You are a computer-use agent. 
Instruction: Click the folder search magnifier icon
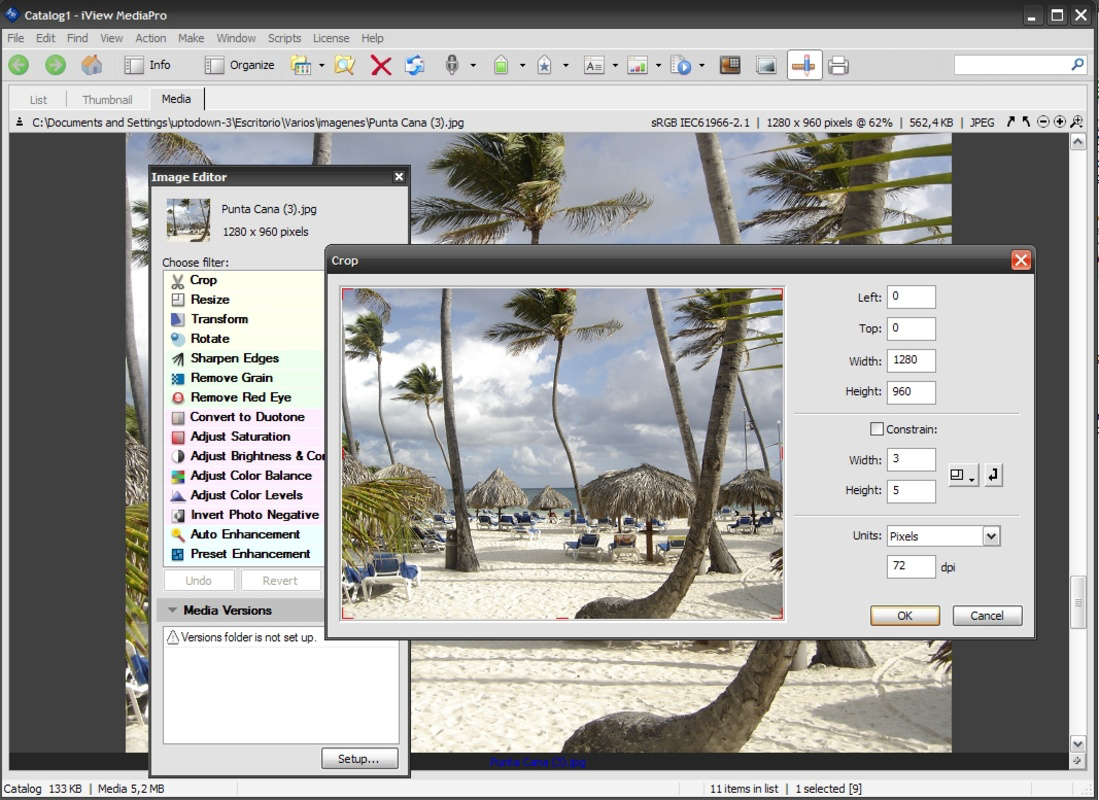coord(345,65)
